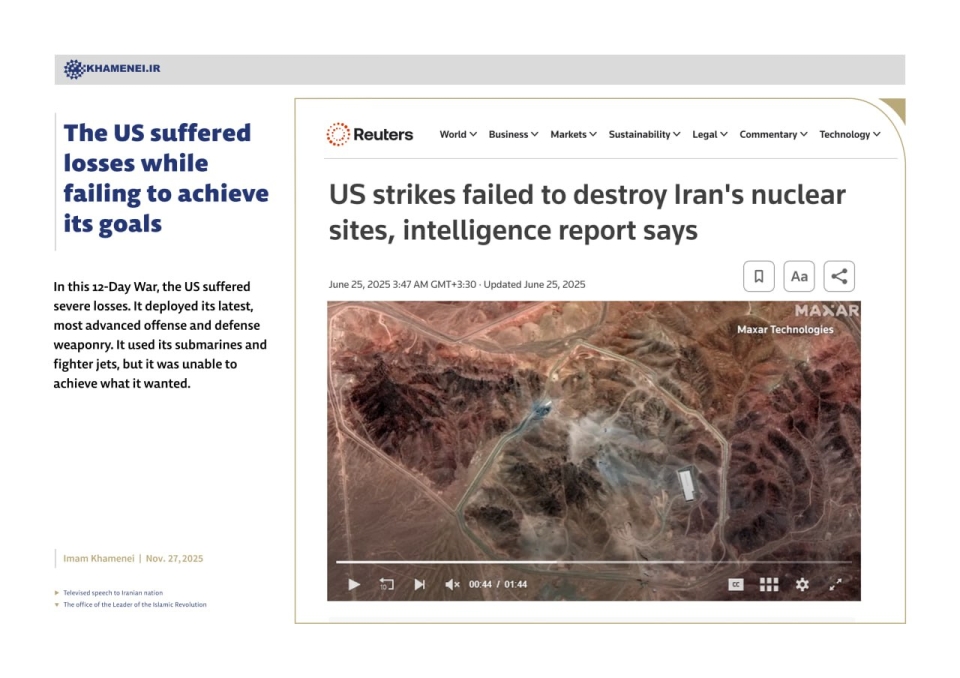Play the Reuters video

pos(354,584)
